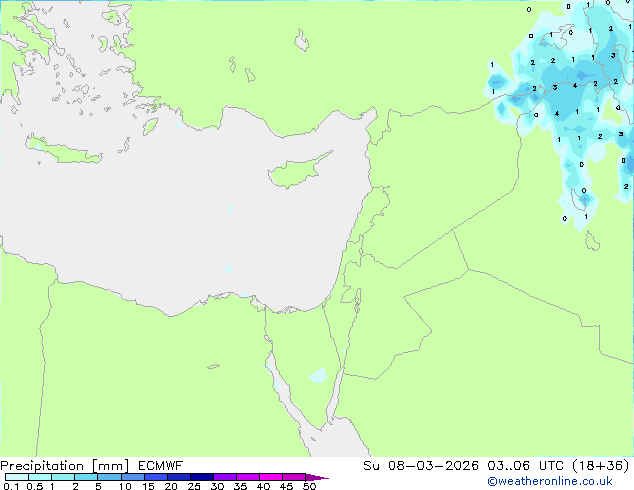Click the '03..06 UTC' time range
The image size is (634, 490).
526,466
